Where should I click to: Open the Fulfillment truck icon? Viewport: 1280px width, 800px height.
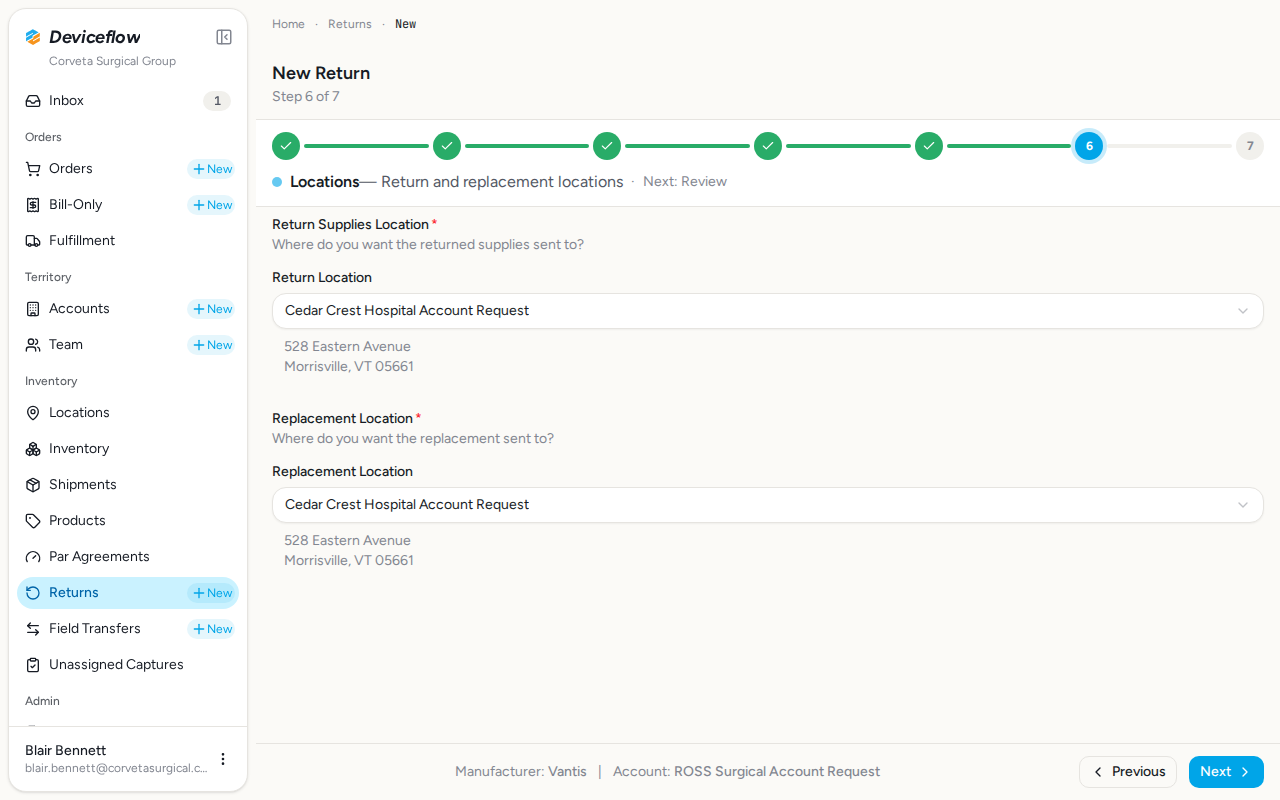pos(33,241)
